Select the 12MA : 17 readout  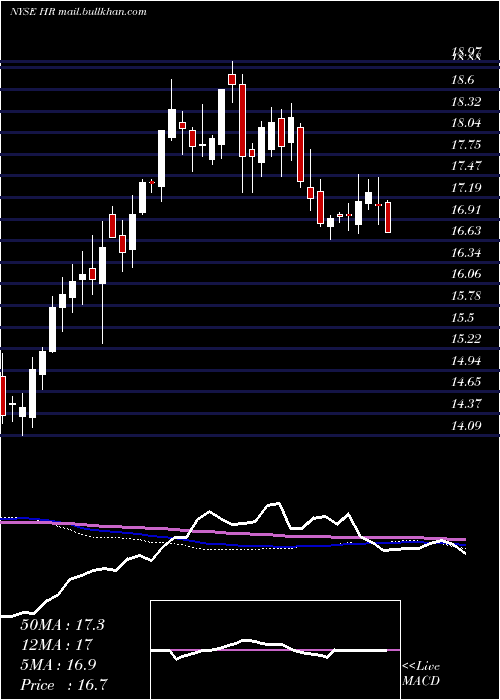pyautogui.click(x=56, y=645)
